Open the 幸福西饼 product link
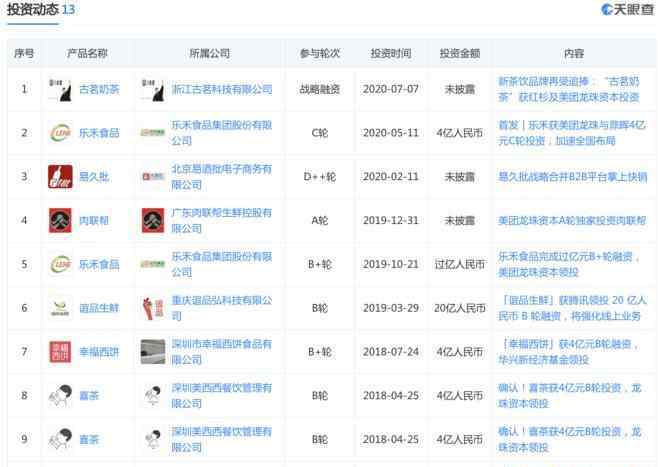Image resolution: width=660 pixels, height=467 pixels. tap(99, 352)
